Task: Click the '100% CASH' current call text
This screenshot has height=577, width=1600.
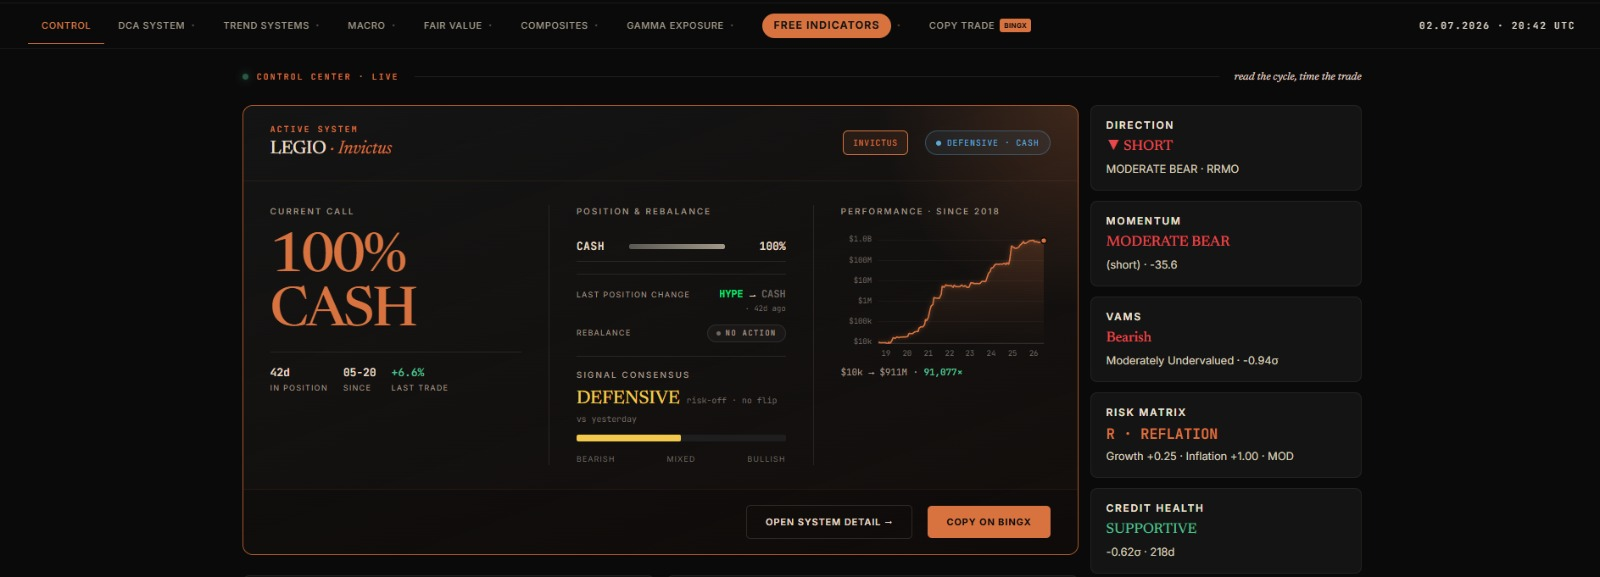Action: (x=343, y=279)
